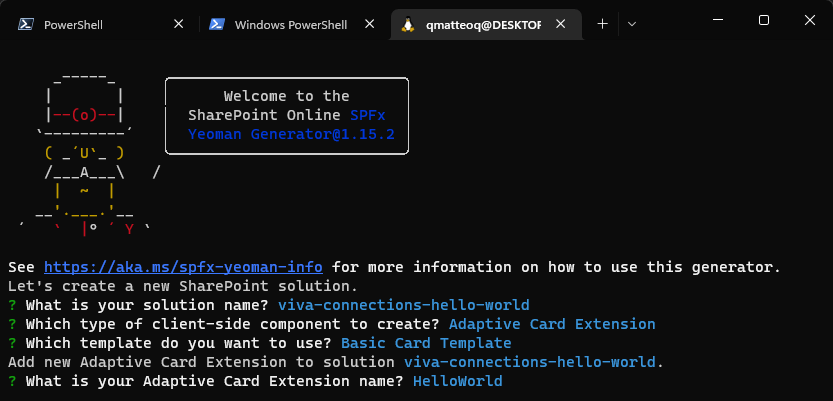Image resolution: width=833 pixels, height=401 pixels.
Task: Close the PowerShell tab
Action: pos(178,25)
